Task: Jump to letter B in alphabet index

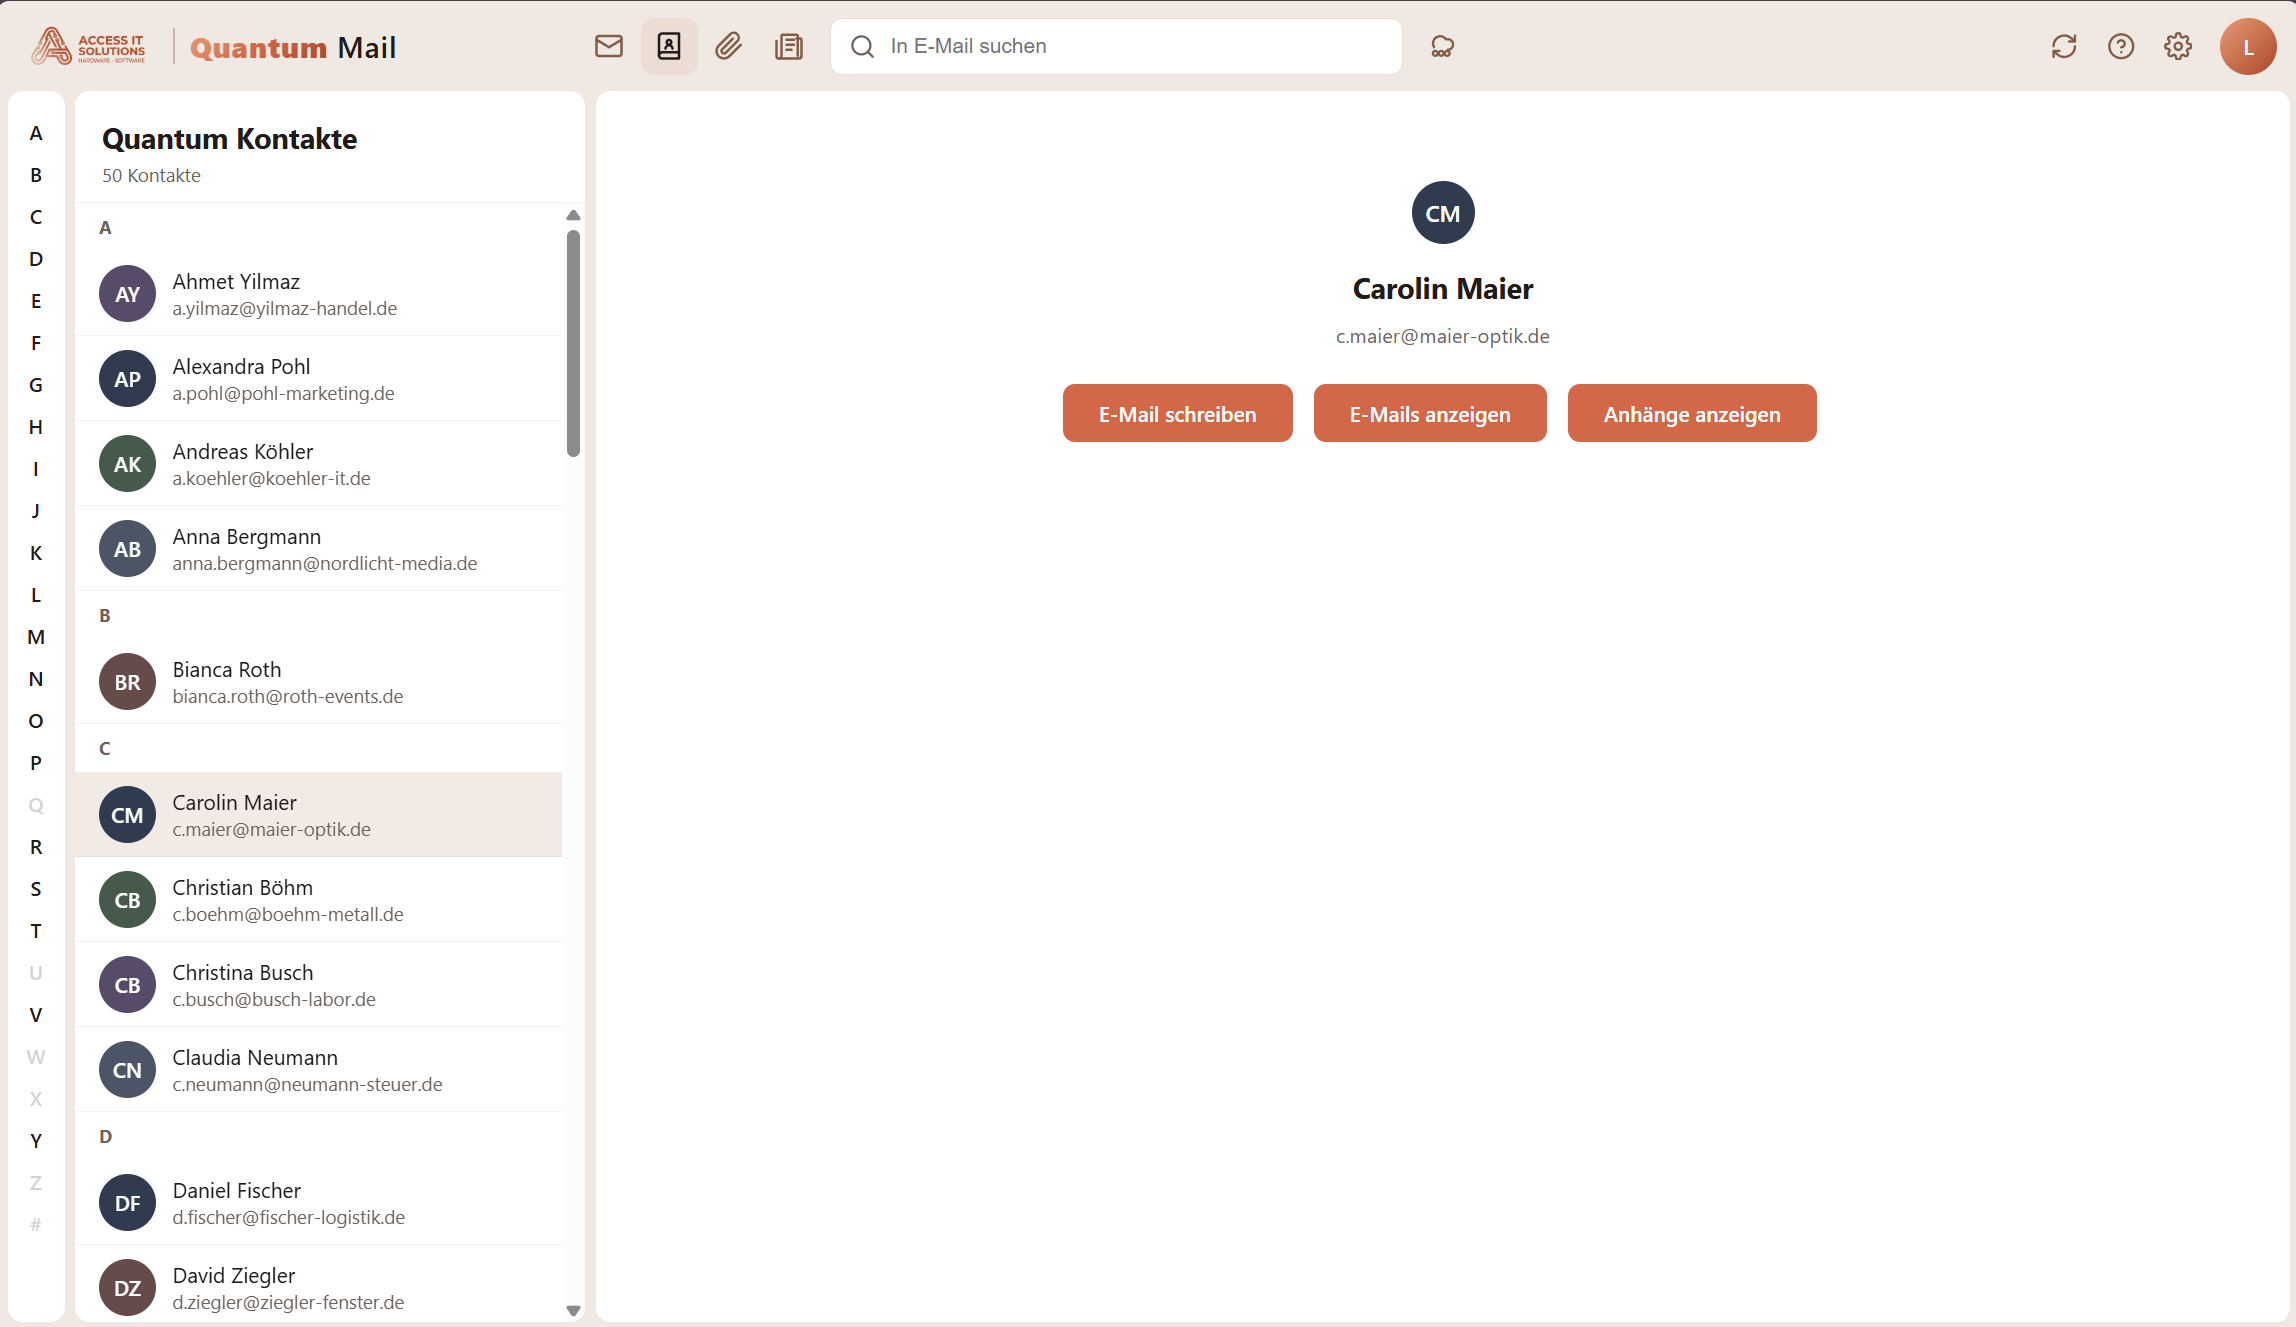Action: [x=36, y=175]
